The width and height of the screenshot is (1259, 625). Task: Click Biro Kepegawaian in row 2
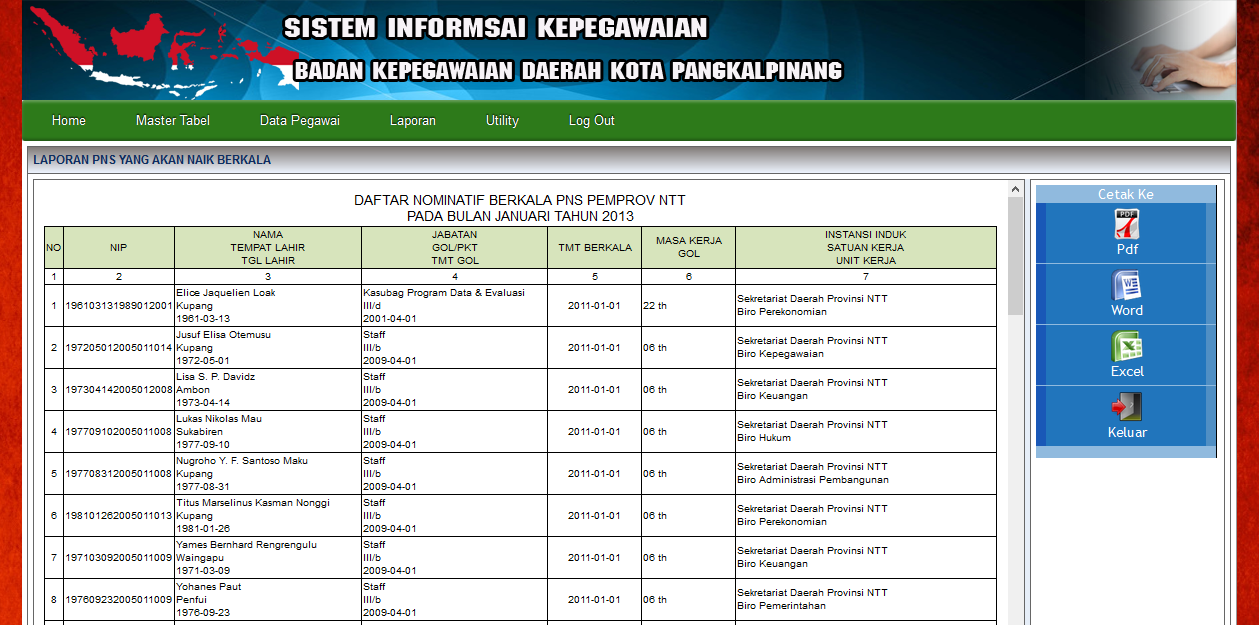[x=781, y=354]
